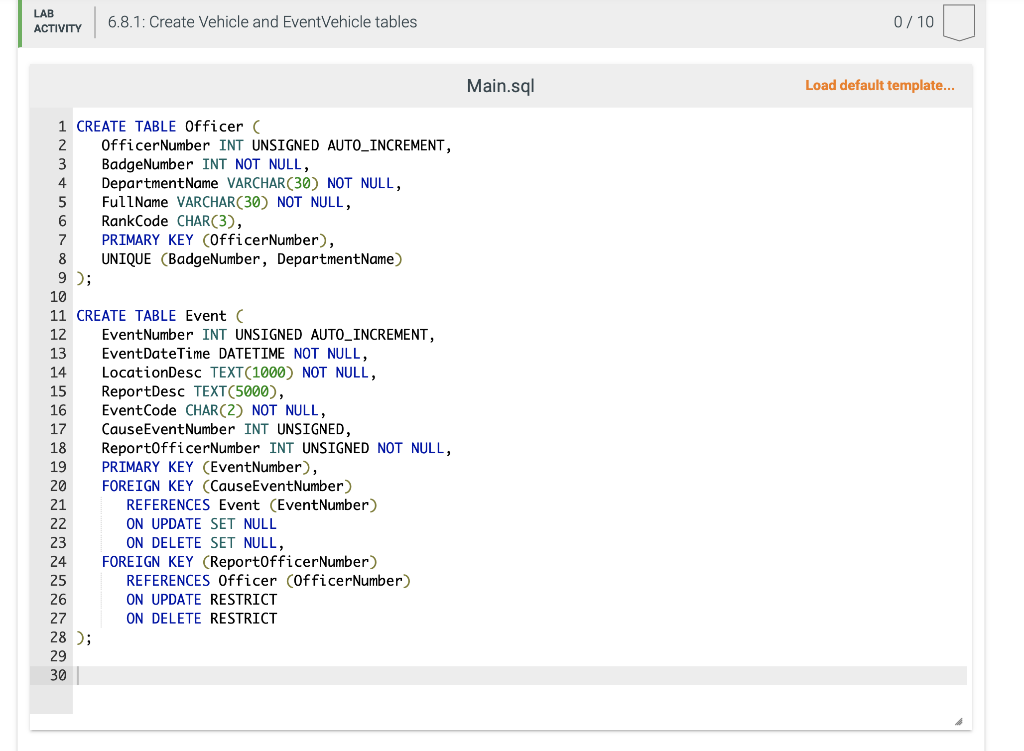1024x751 pixels.
Task: Grab the editor resize handle corner
Action: tap(959, 720)
